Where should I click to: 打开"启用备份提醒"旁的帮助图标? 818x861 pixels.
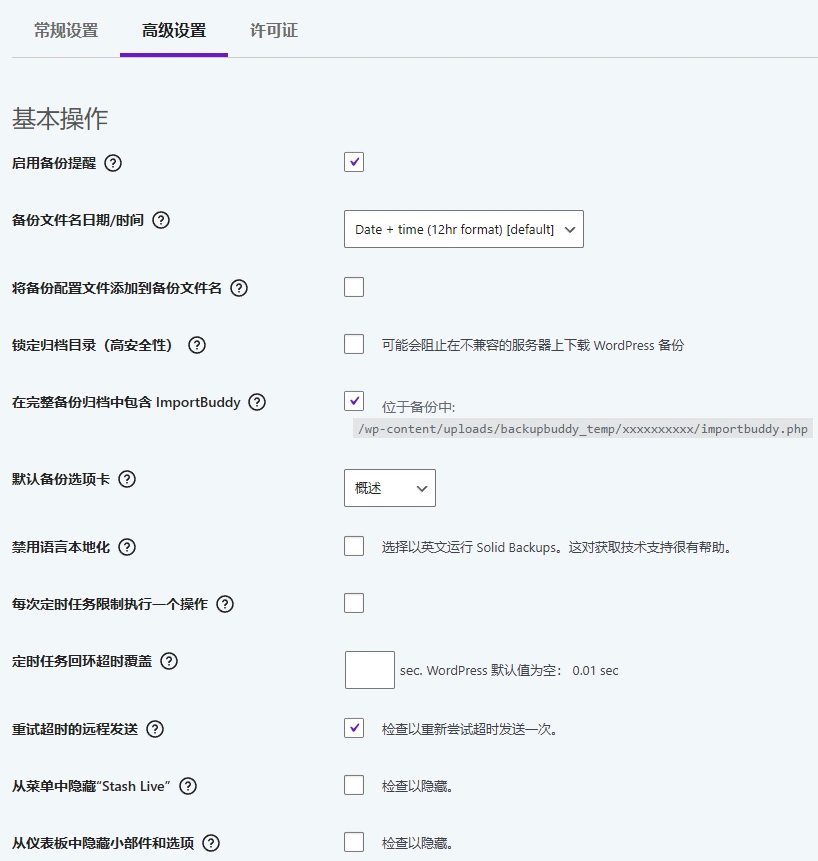pyautogui.click(x=111, y=163)
